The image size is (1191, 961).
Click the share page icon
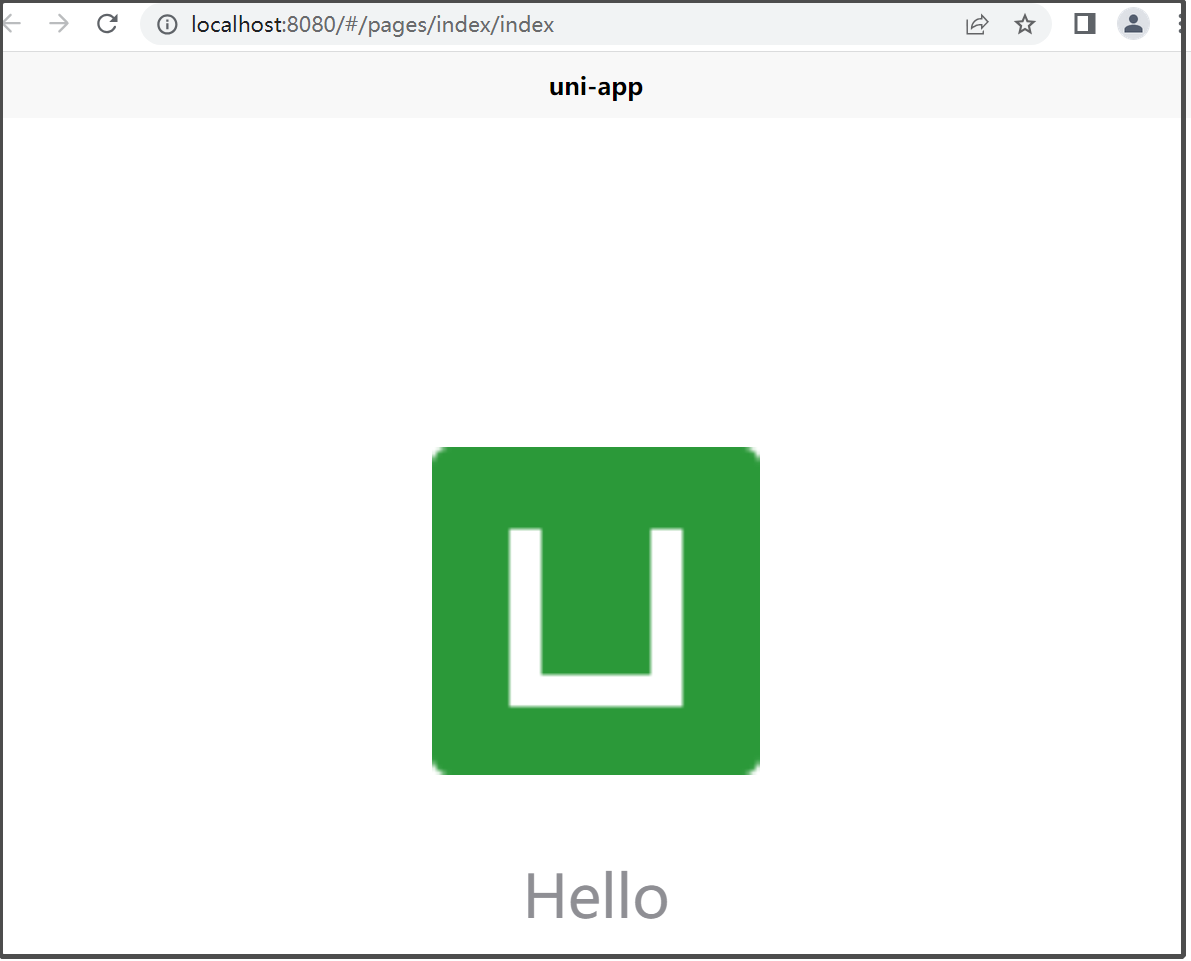click(x=976, y=25)
